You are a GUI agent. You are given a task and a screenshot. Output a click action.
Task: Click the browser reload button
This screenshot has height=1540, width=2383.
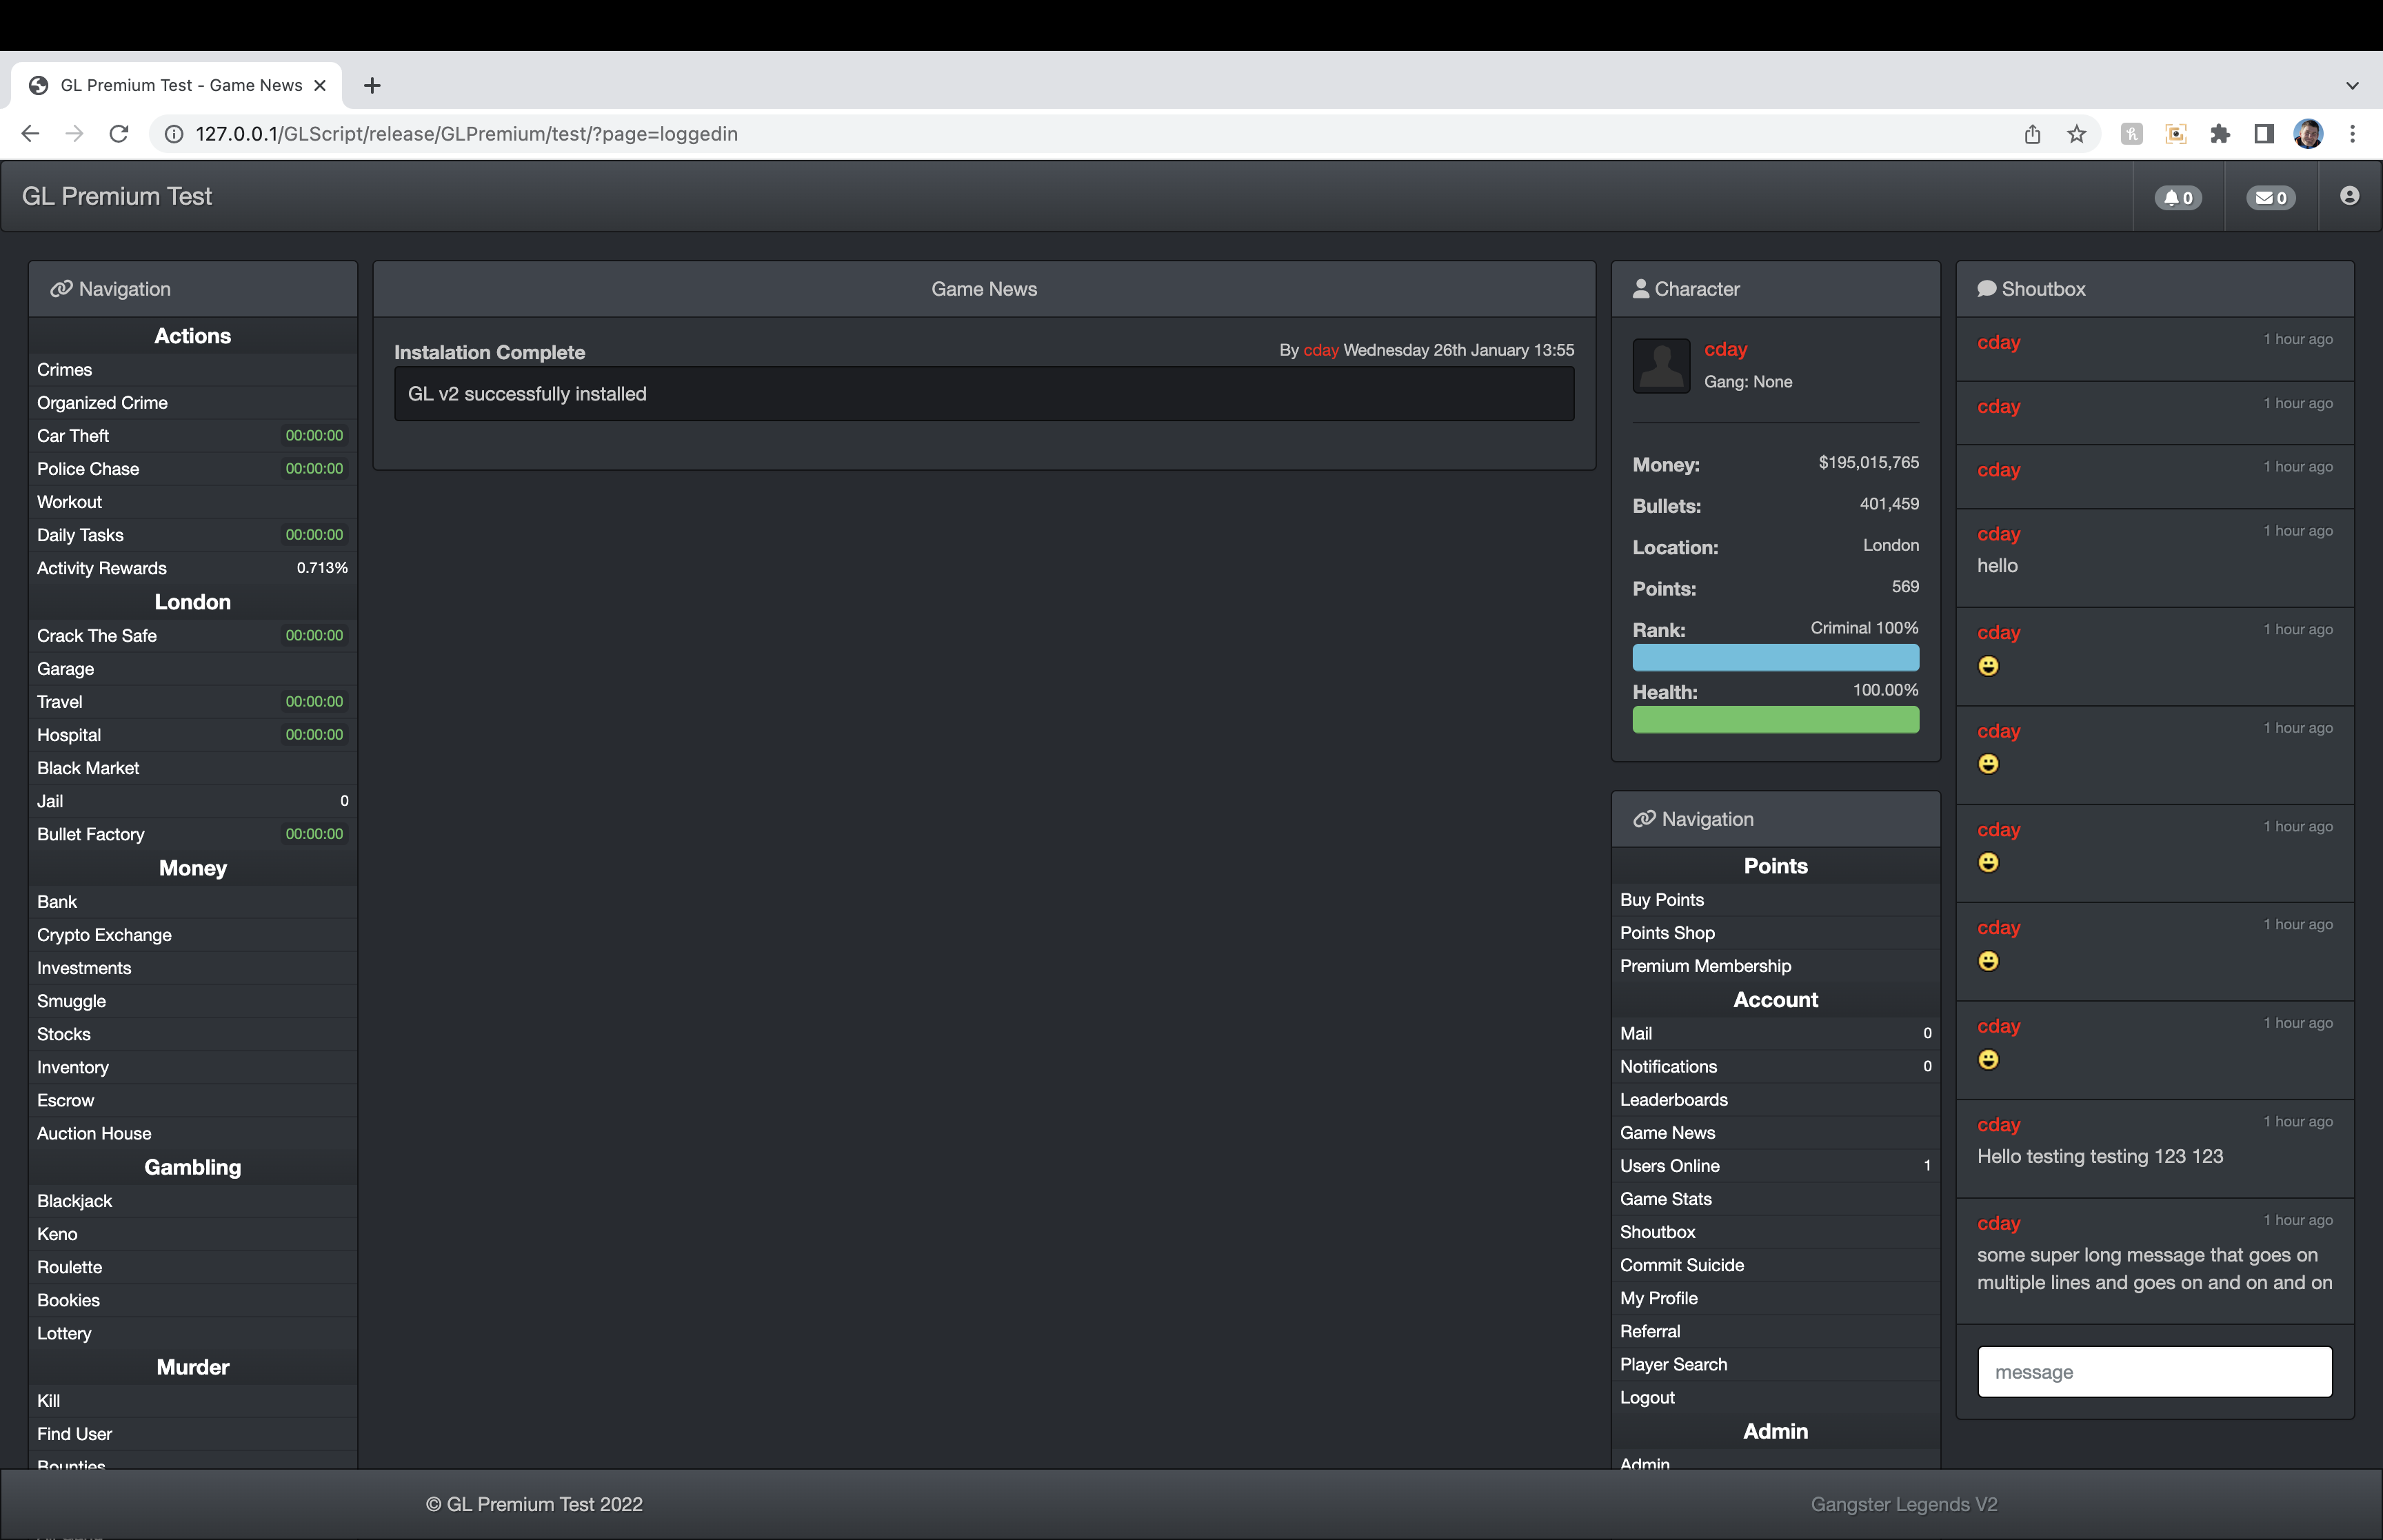pos(119,134)
